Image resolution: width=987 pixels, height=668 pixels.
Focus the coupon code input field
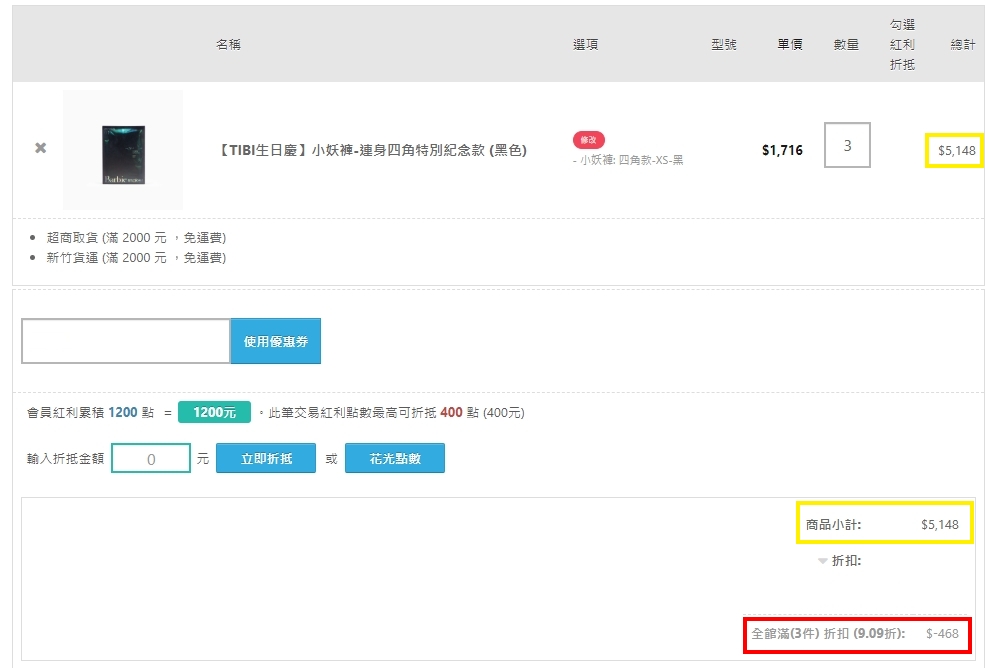click(126, 341)
